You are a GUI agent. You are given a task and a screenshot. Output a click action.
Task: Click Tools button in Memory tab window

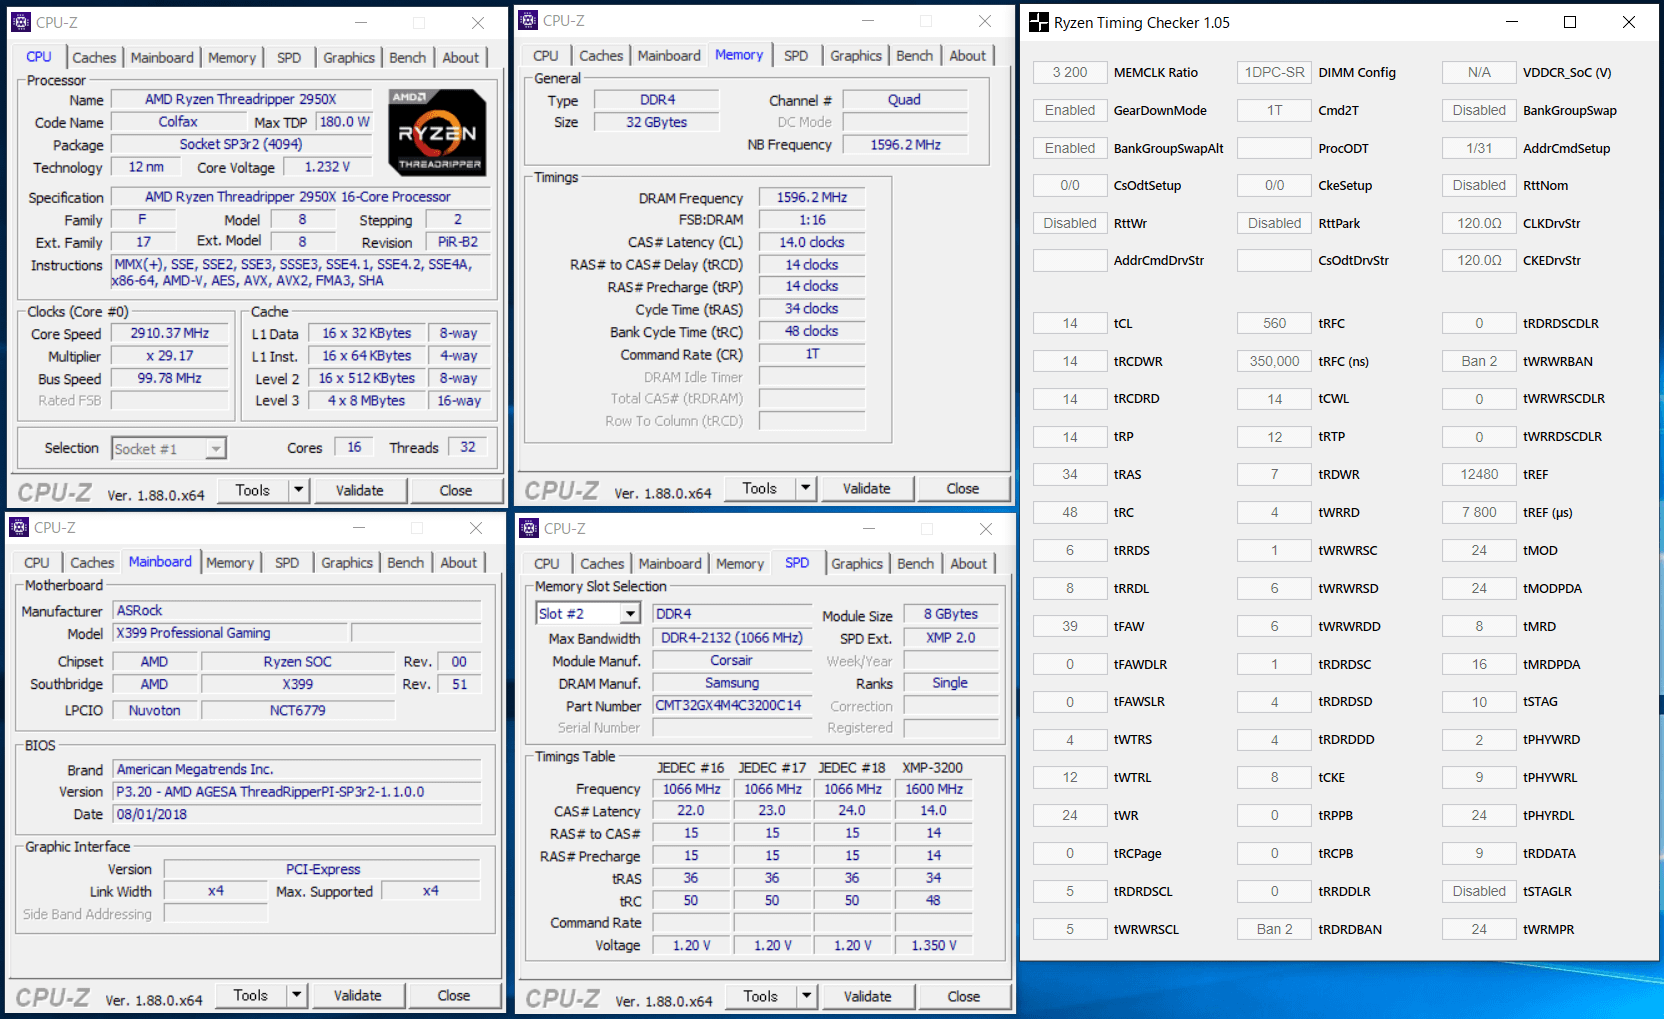pos(760,488)
